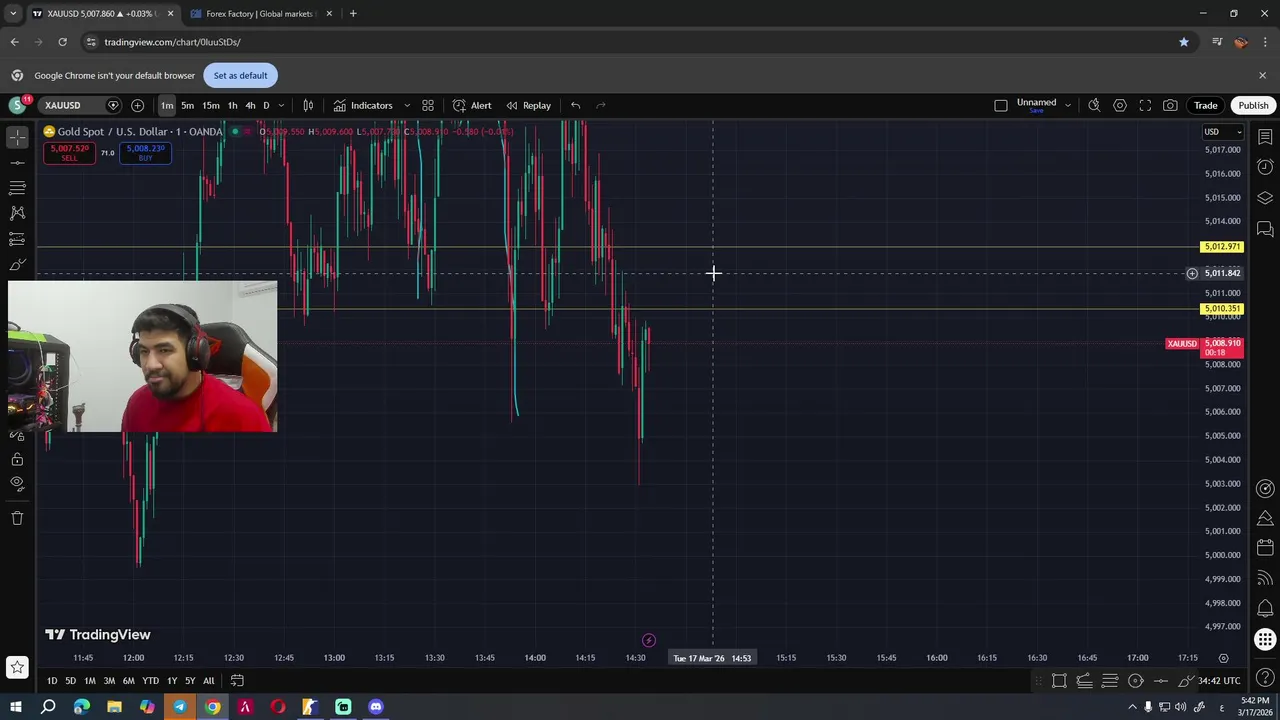Image resolution: width=1280 pixels, height=720 pixels.
Task: Open Indicators dialog
Action: tap(363, 105)
